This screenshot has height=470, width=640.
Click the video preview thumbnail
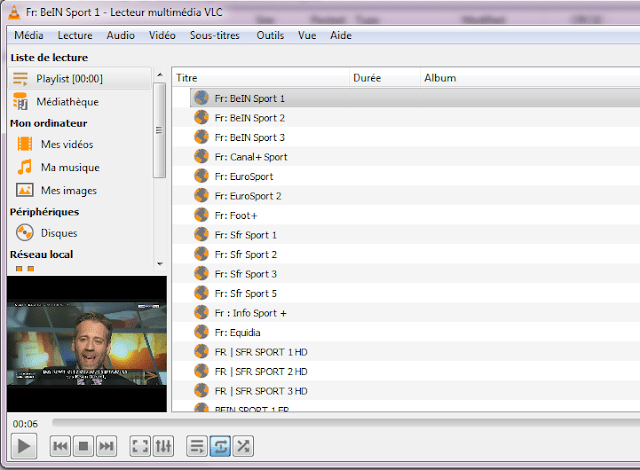[87, 344]
